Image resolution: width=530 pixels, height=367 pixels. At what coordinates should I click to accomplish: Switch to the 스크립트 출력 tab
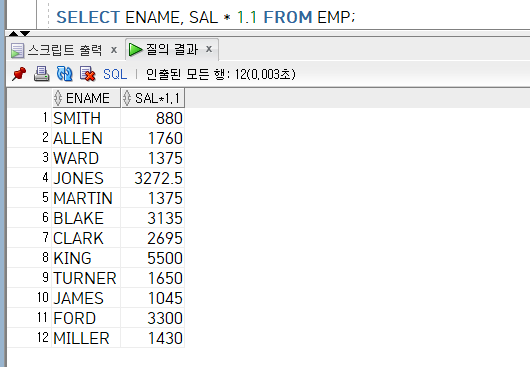[64, 50]
